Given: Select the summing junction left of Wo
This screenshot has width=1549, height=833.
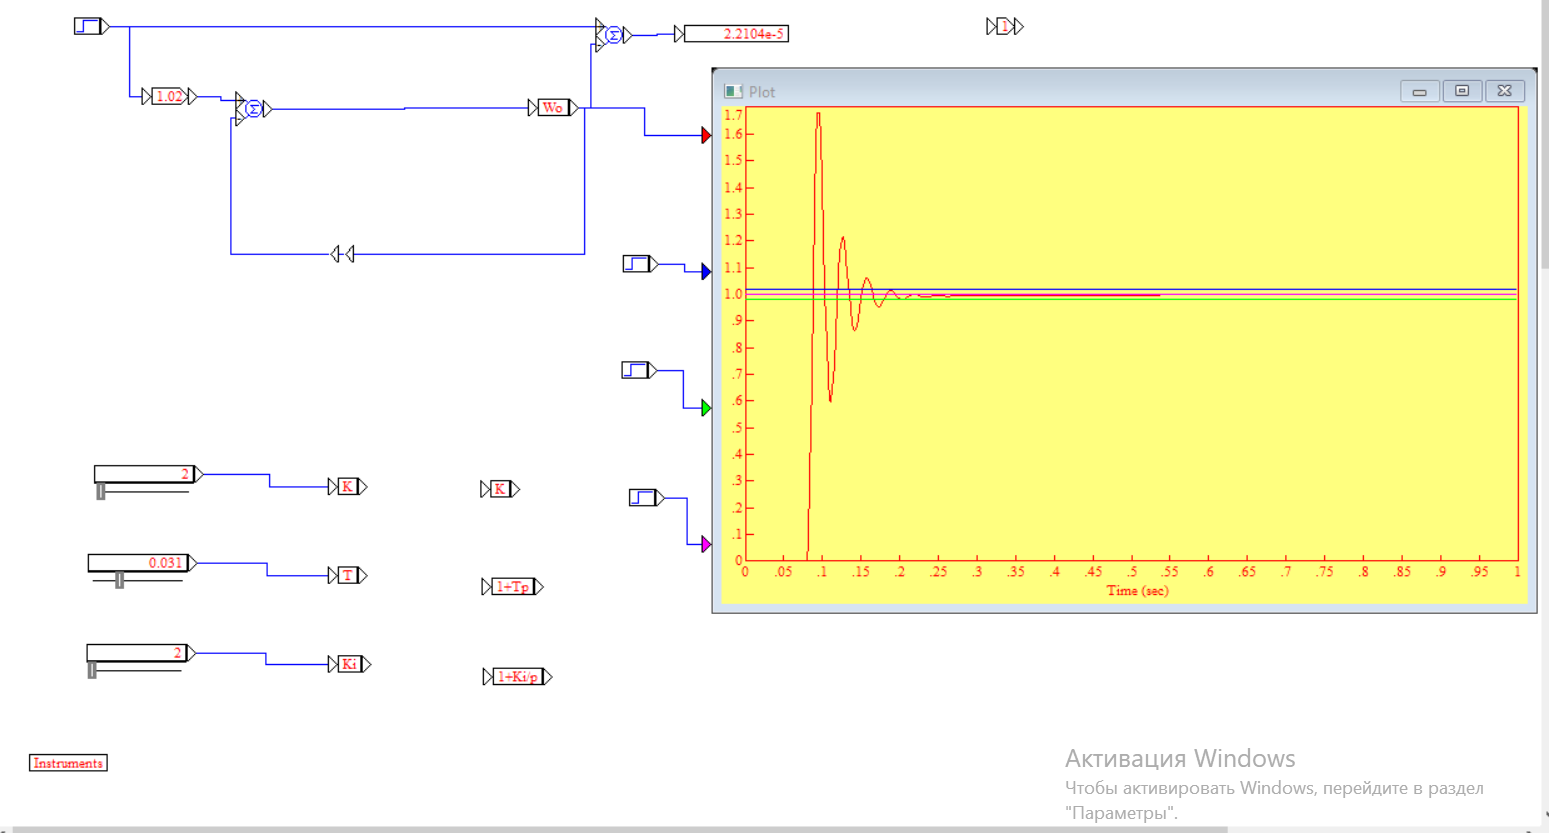Looking at the screenshot, I should coord(253,109).
